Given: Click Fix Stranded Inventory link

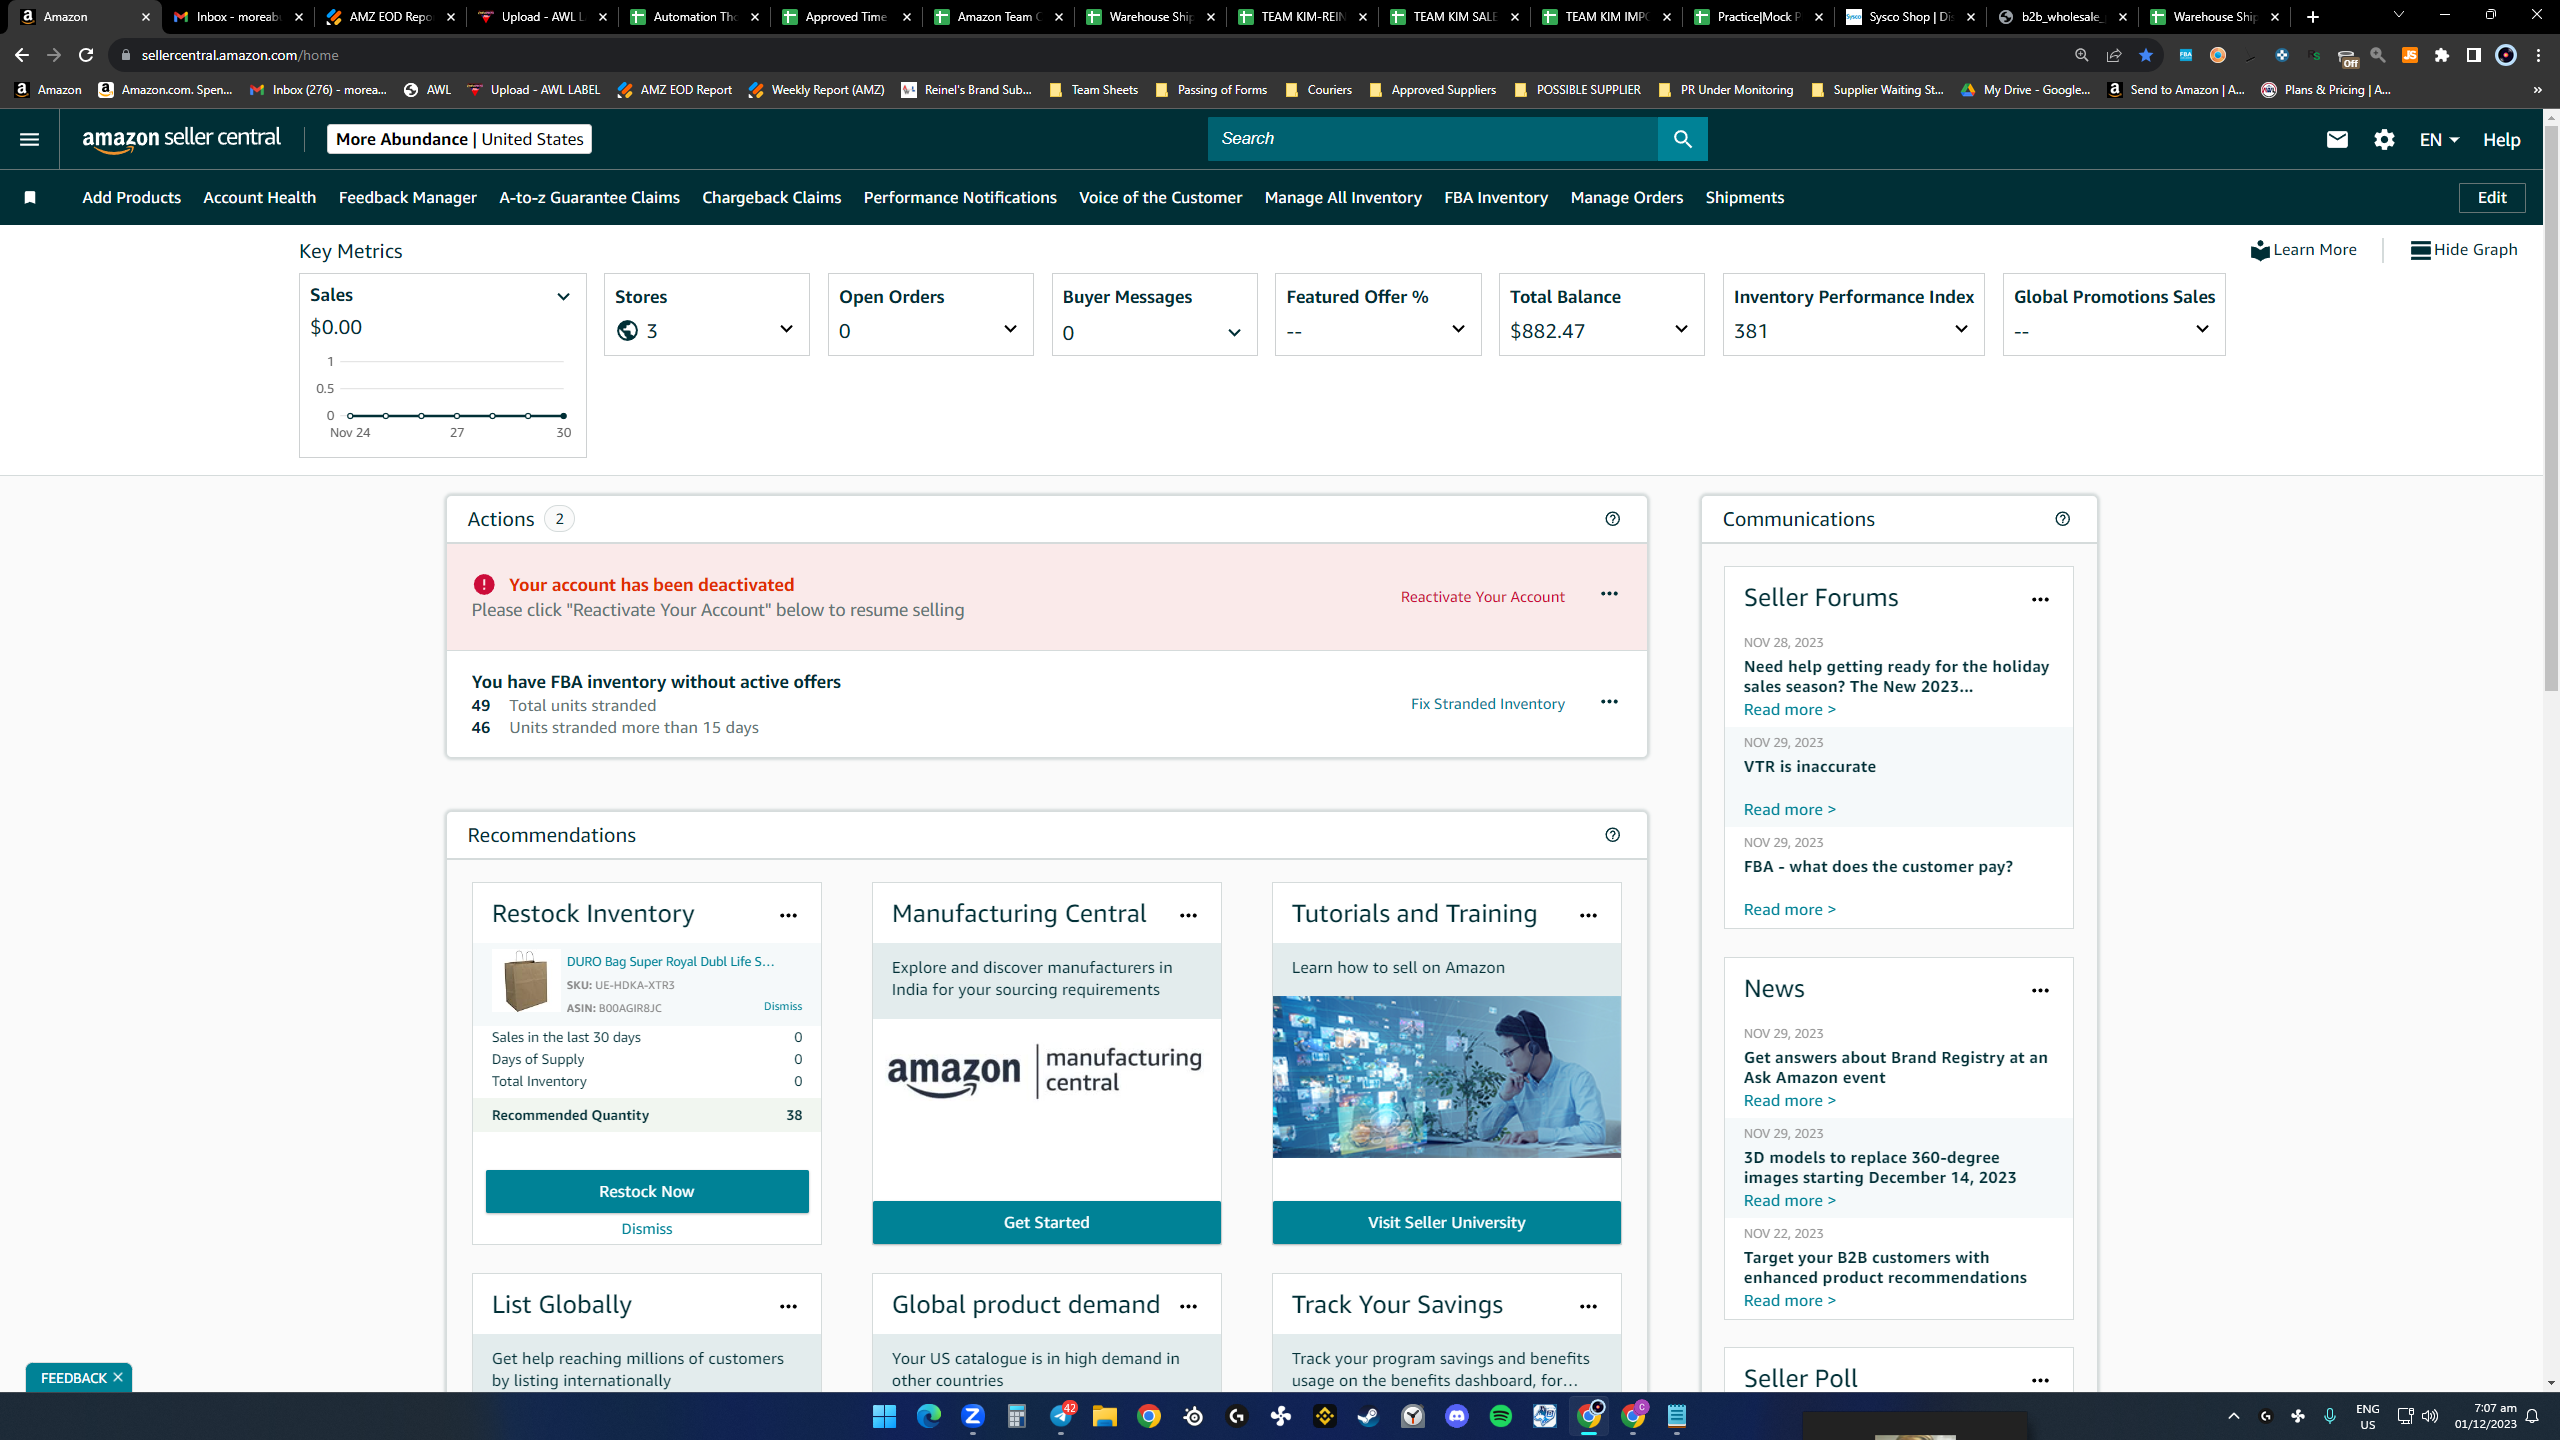Looking at the screenshot, I should click(x=1487, y=704).
